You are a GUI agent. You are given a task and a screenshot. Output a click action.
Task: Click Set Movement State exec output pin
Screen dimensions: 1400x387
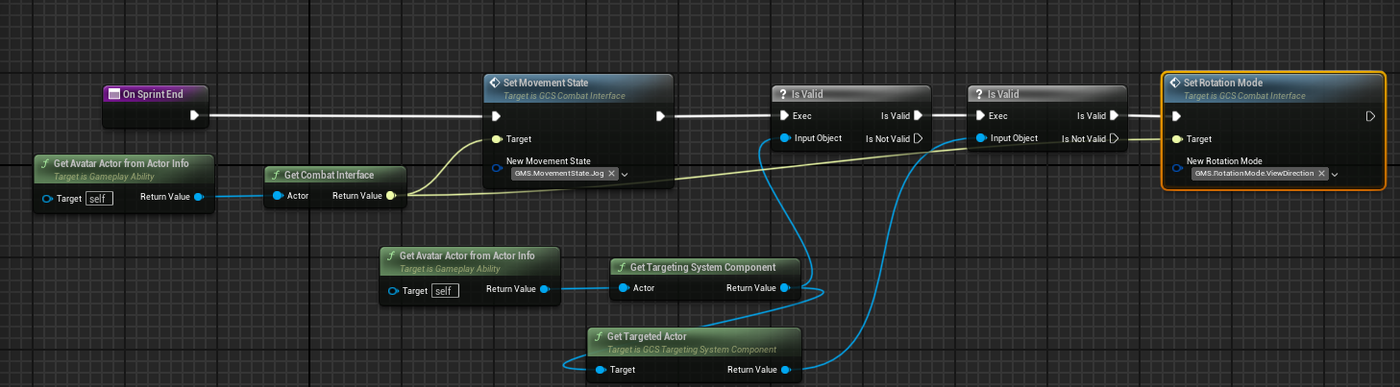click(660, 116)
